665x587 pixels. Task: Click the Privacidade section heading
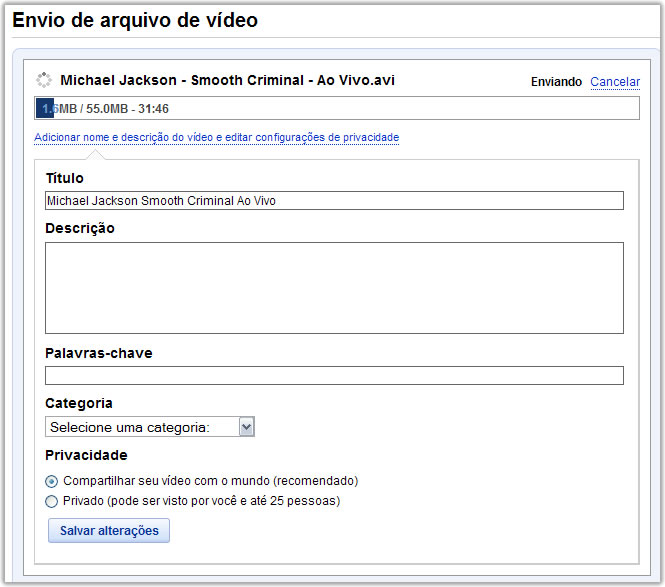(x=86, y=455)
